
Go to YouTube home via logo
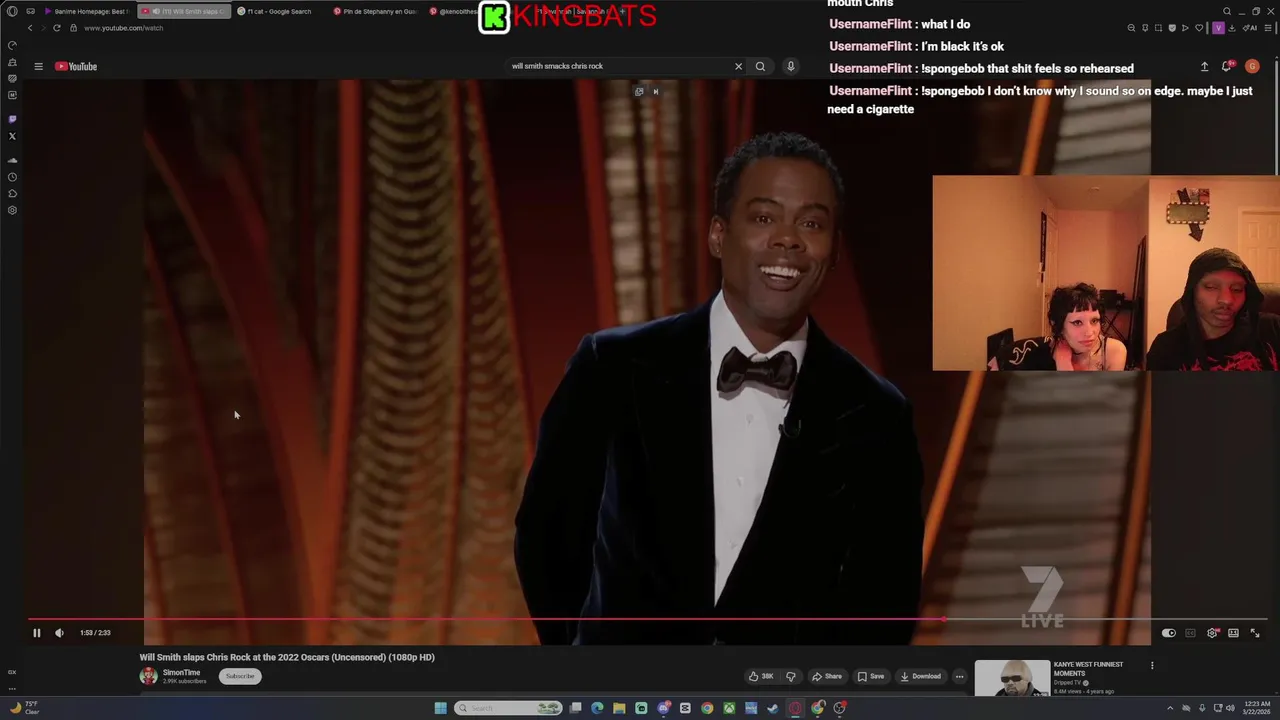pyautogui.click(x=76, y=66)
